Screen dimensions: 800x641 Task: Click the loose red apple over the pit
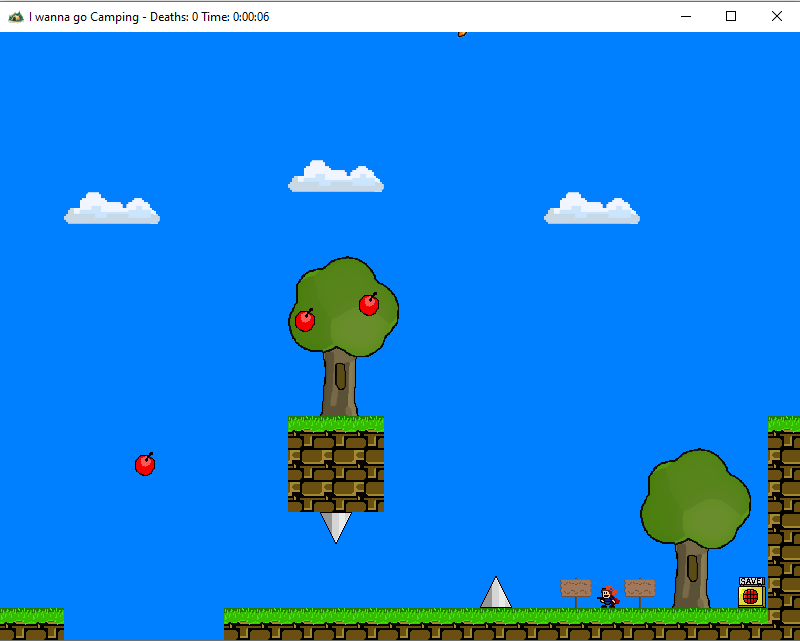point(145,464)
